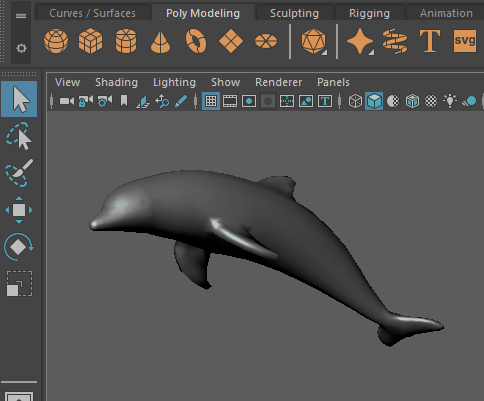Open the Rigging shelf tab
The image size is (484, 401).
point(369,13)
